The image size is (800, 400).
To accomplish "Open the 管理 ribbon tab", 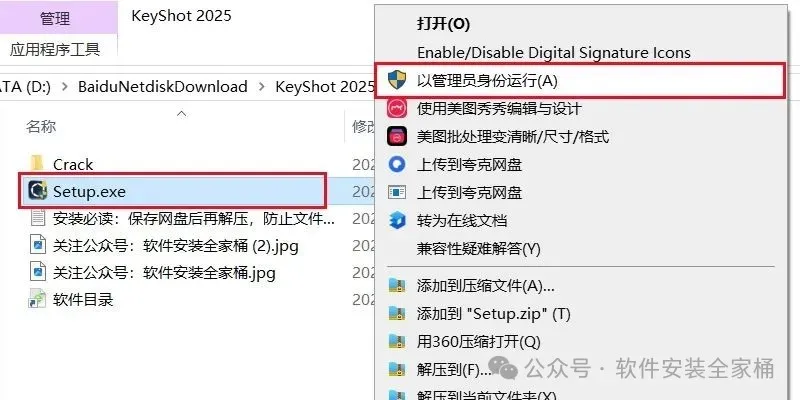I will pos(55,19).
